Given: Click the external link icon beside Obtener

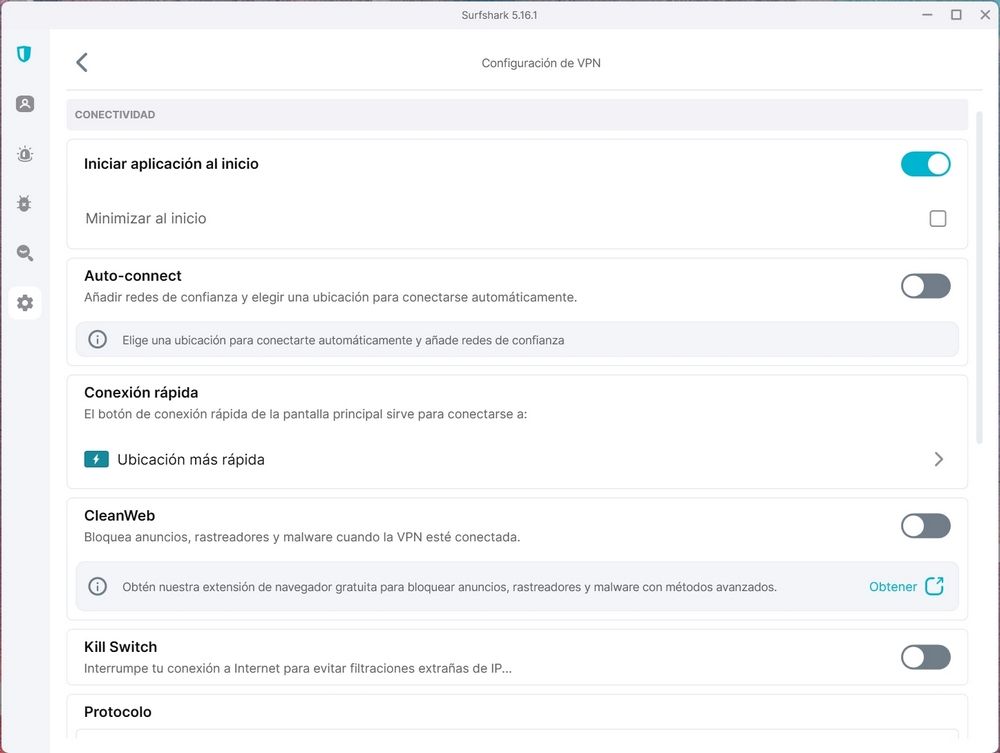Looking at the screenshot, I should pos(934,586).
